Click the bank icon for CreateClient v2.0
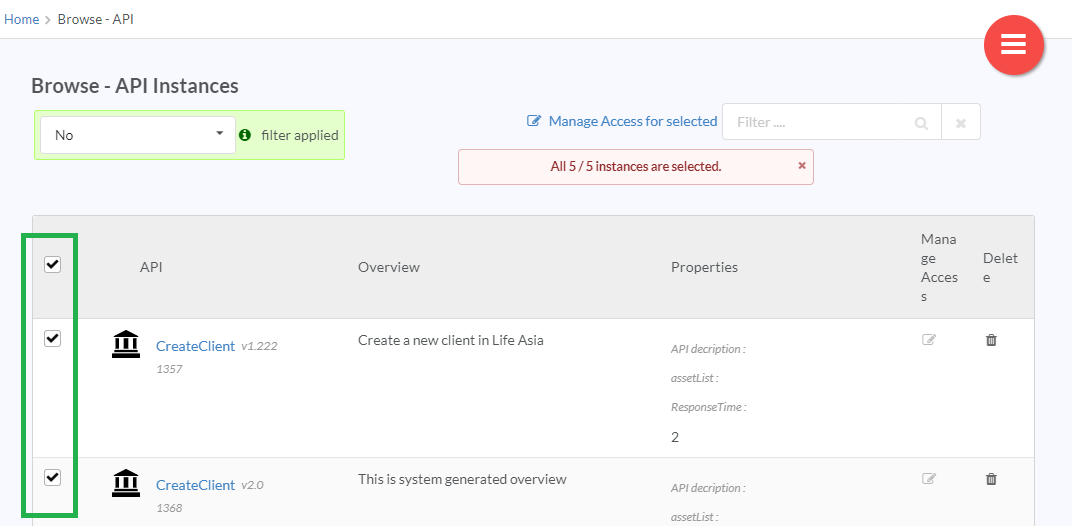This screenshot has width=1072, height=526. [x=126, y=483]
